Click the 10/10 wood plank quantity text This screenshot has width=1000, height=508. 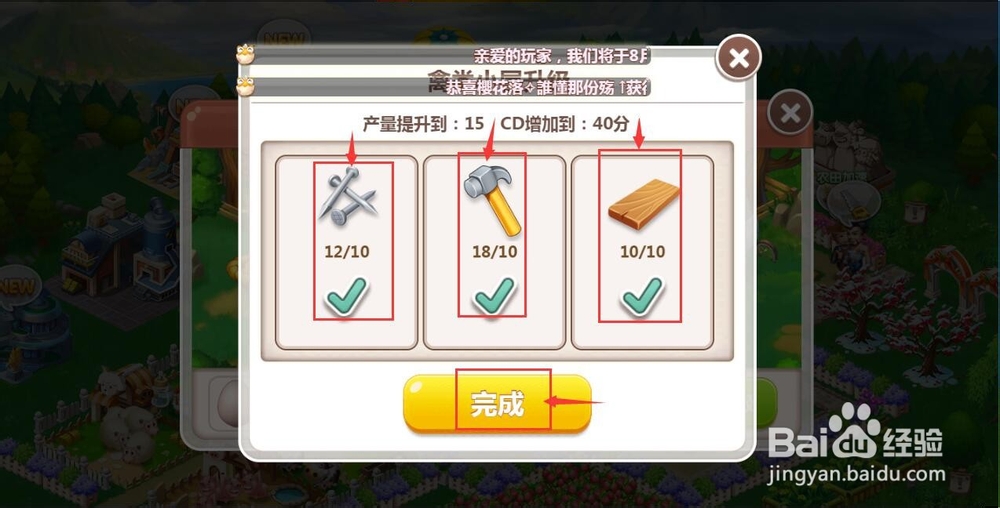642,251
